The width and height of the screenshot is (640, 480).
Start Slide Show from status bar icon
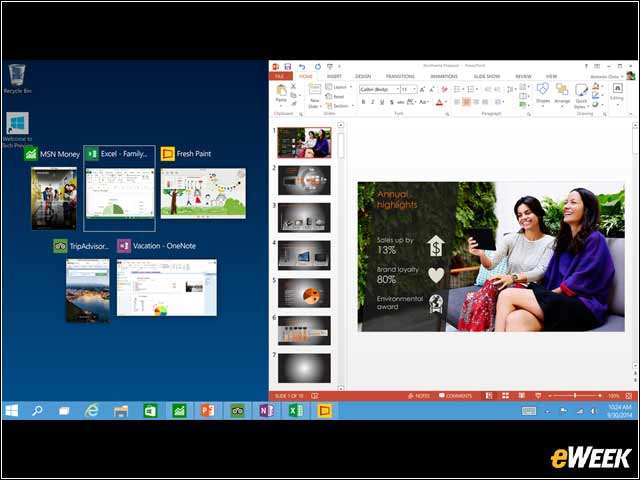point(538,396)
